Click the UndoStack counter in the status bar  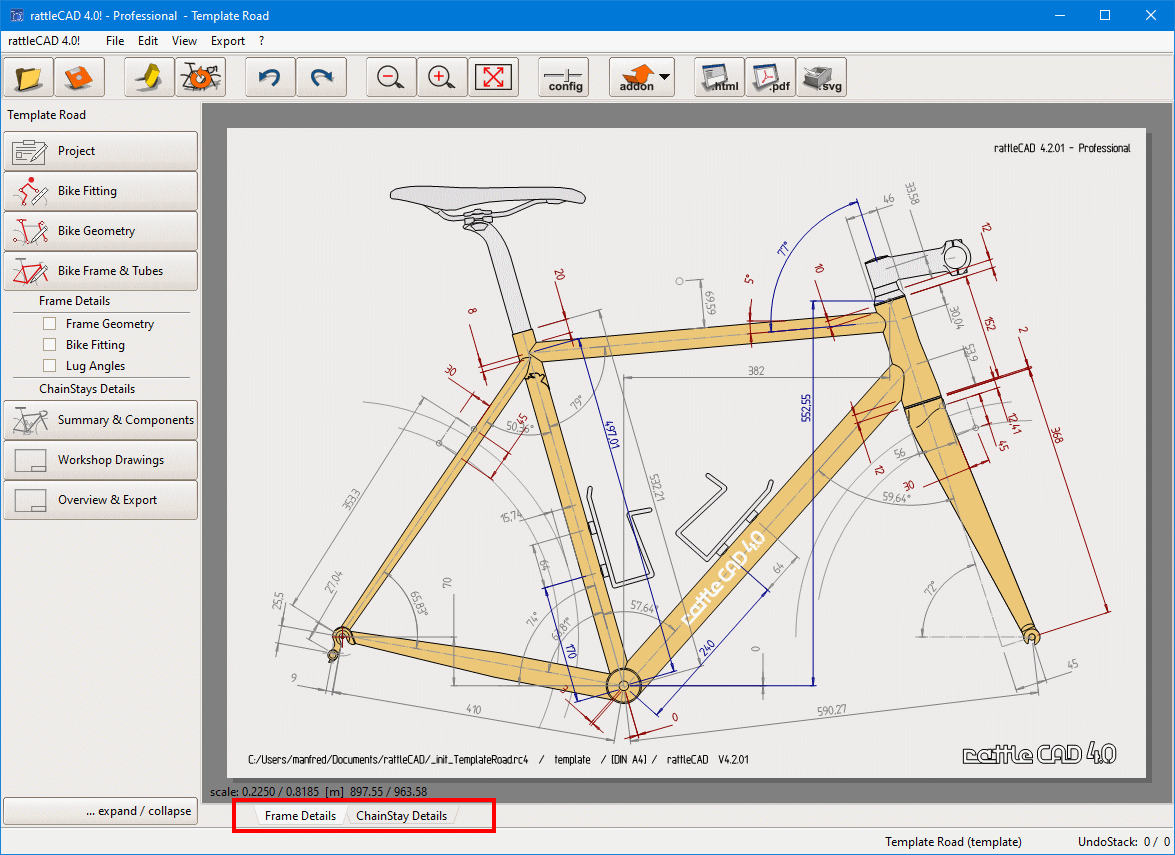1124,842
